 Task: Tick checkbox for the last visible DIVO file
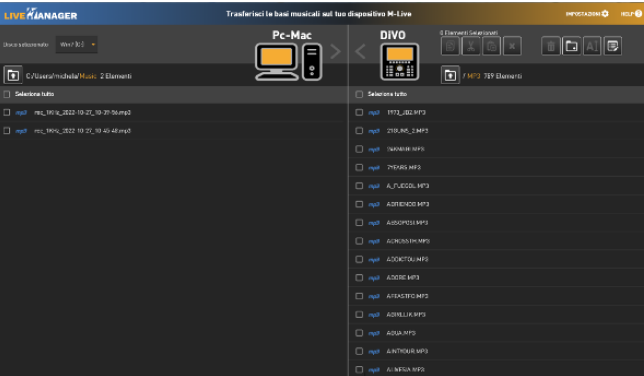pyautogui.click(x=359, y=369)
